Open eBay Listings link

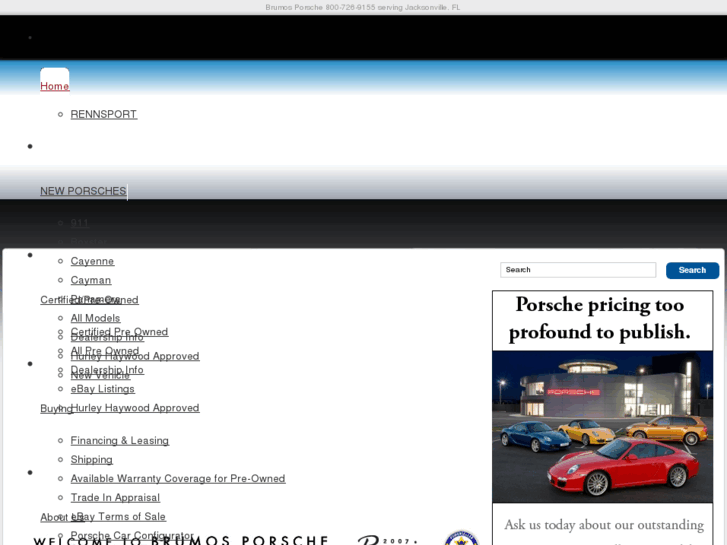(x=102, y=389)
